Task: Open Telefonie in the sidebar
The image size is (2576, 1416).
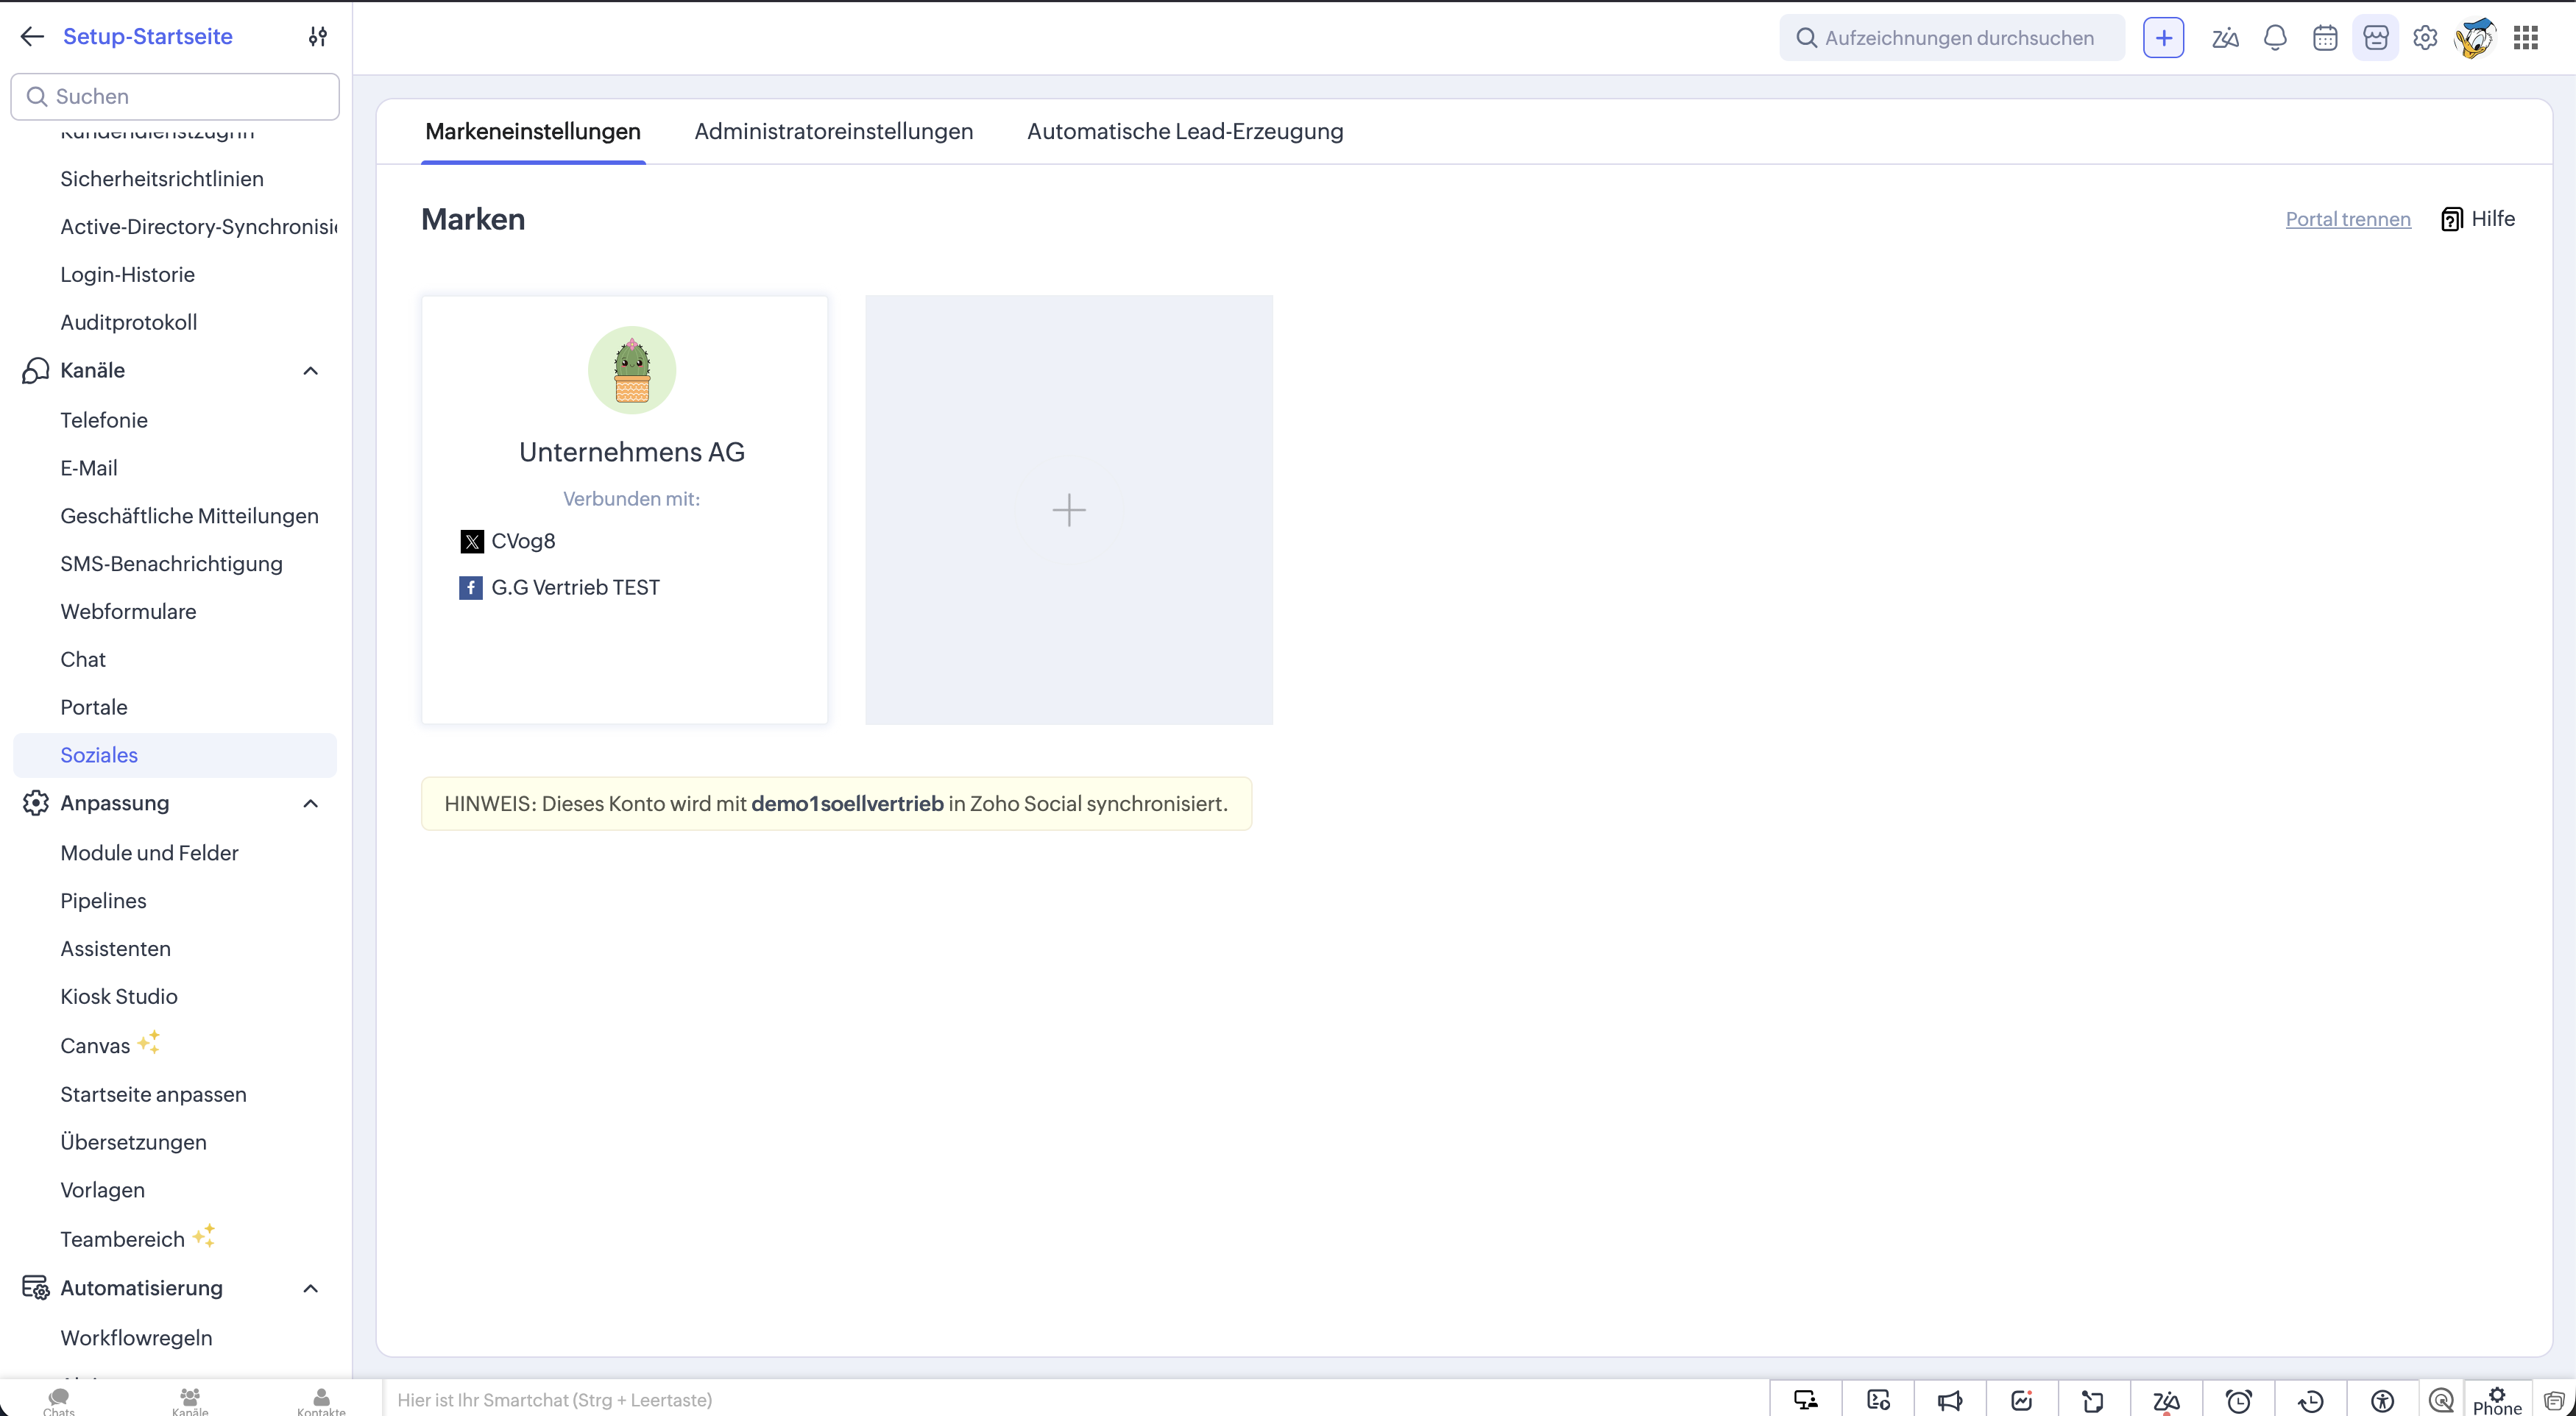Action: click(x=104, y=420)
